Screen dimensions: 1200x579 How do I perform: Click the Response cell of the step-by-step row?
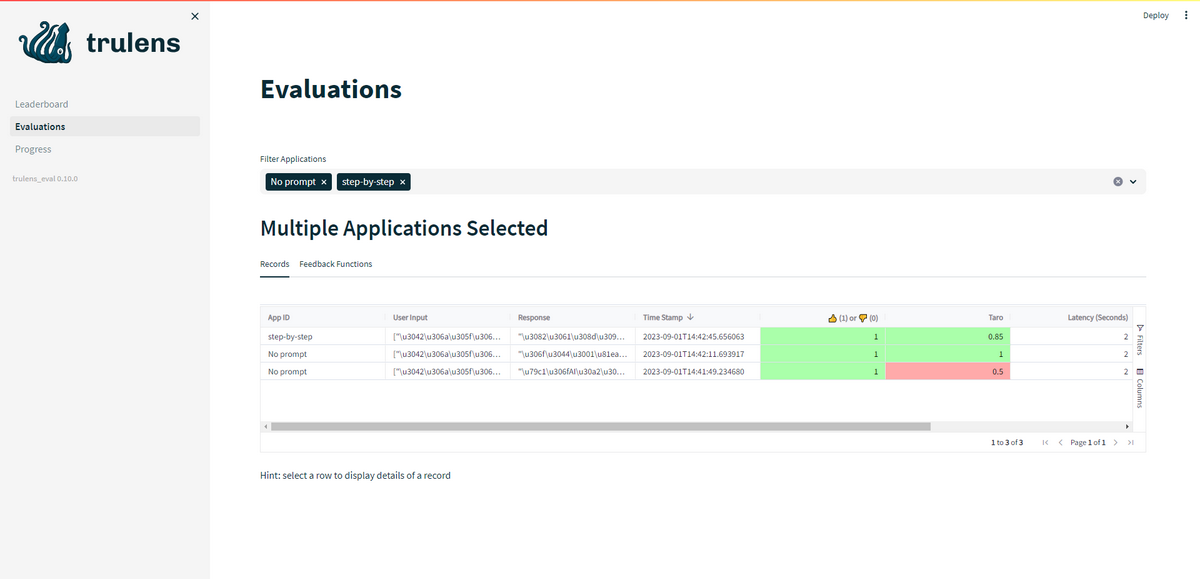point(573,336)
